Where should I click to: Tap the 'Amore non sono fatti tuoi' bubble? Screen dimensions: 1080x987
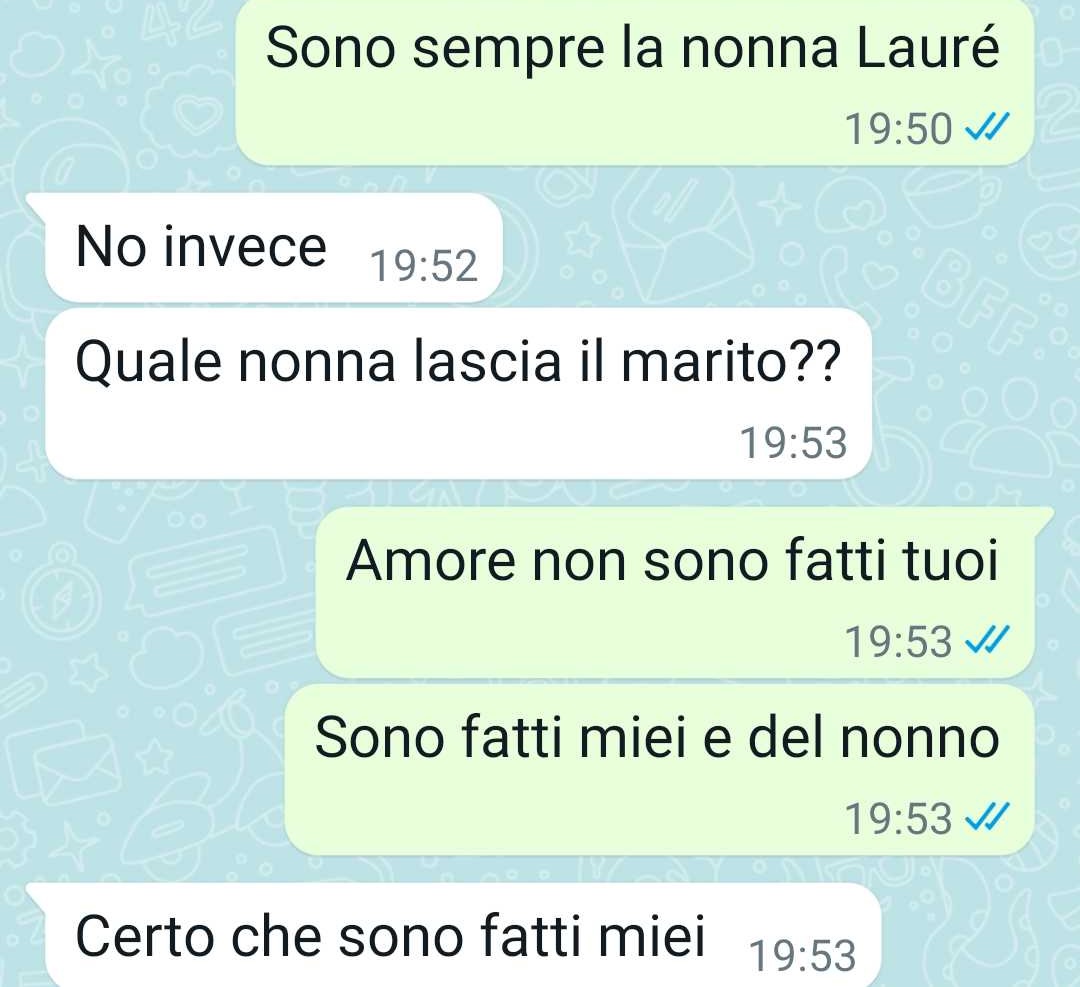[x=682, y=592]
